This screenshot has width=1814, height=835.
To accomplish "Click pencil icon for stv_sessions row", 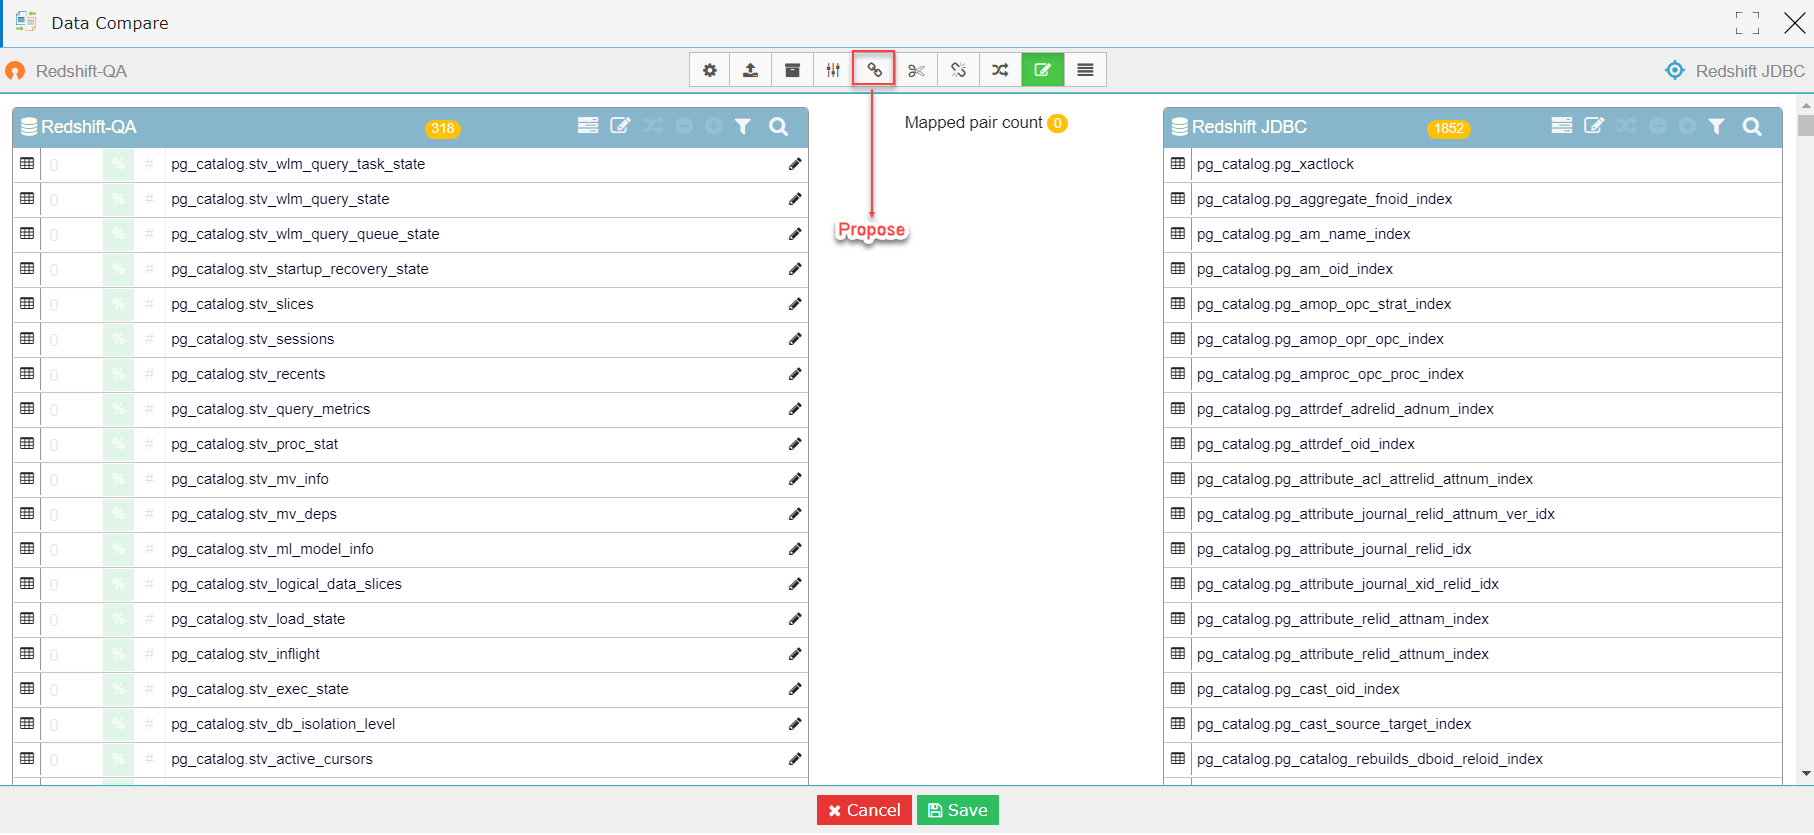I will tap(795, 339).
